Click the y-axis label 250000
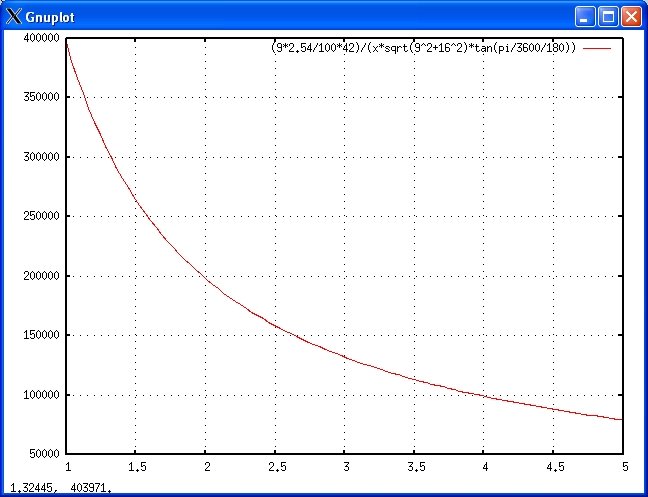Viewport: 648px width, 497px height. [x=42, y=216]
